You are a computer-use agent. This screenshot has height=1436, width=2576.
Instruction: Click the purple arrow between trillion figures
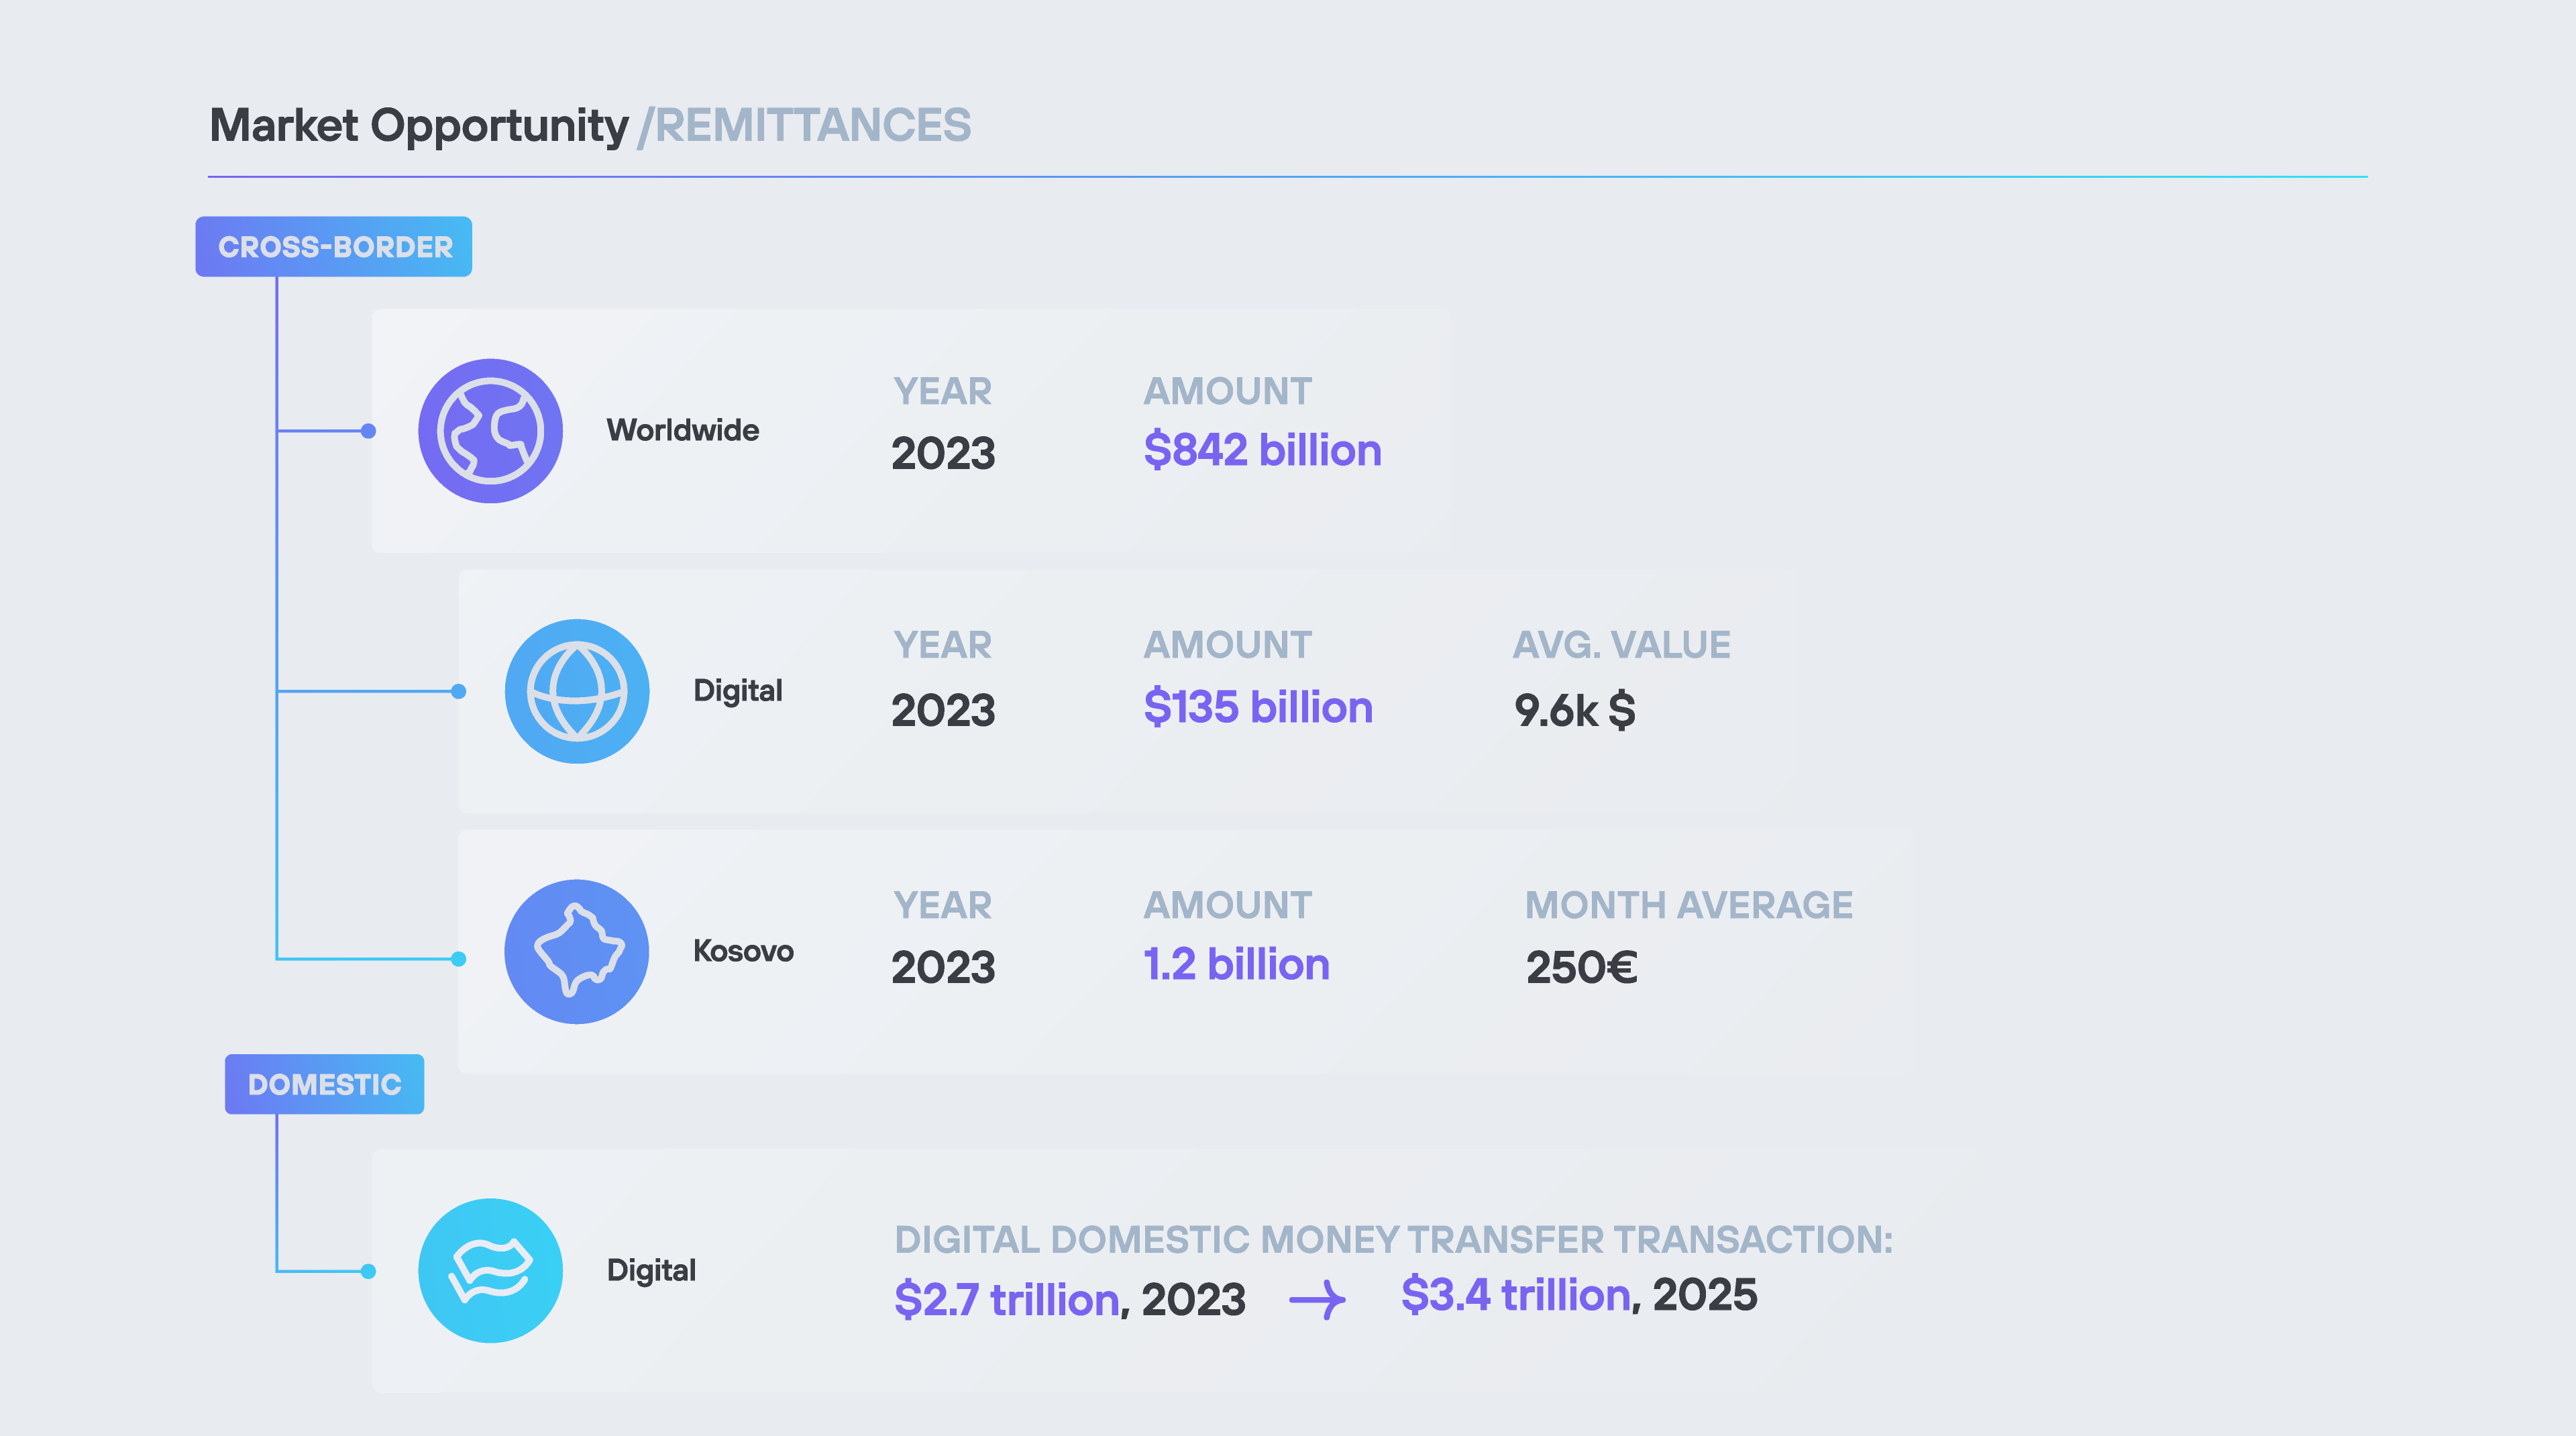click(x=1317, y=1300)
